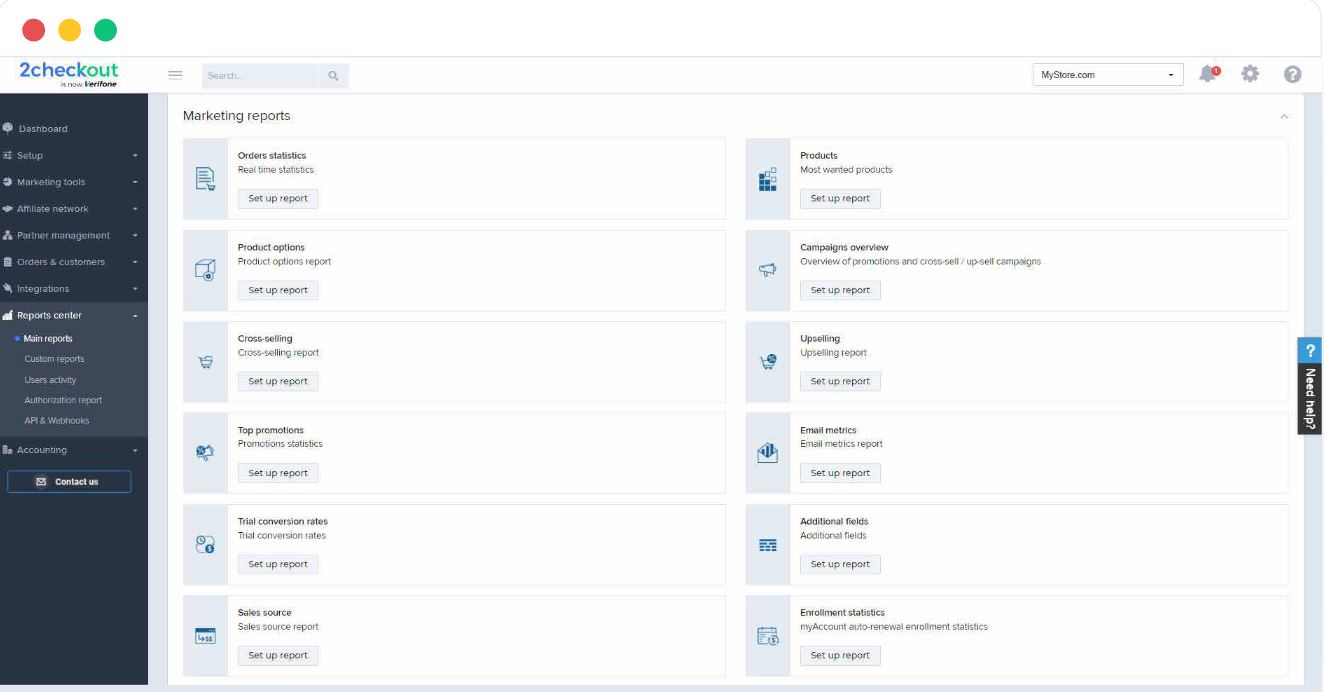This screenshot has height=692, width=1324.
Task: Open Custom reports in sidebar
Action: point(54,359)
